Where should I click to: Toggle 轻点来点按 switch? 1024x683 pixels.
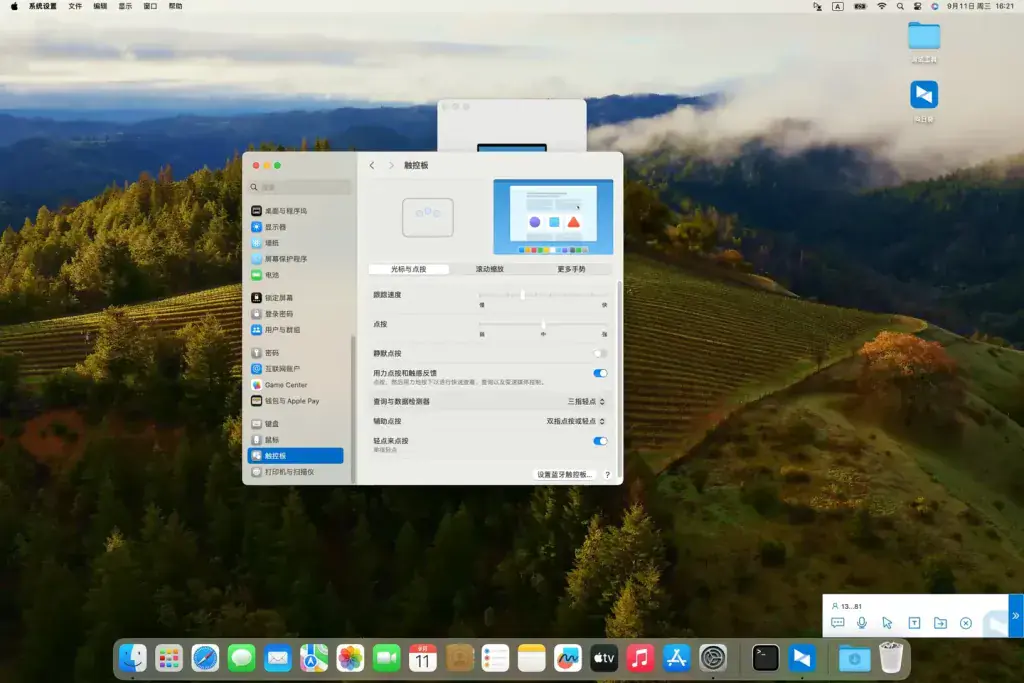600,441
